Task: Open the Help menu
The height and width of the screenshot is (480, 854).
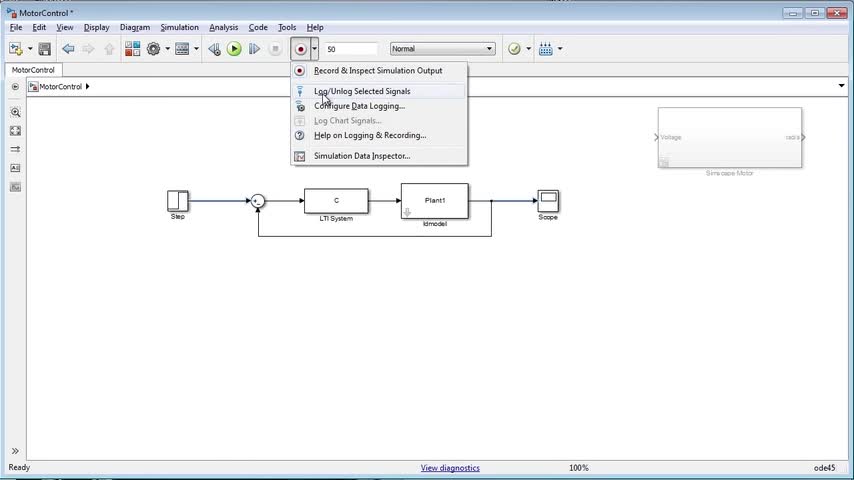Action: [315, 27]
